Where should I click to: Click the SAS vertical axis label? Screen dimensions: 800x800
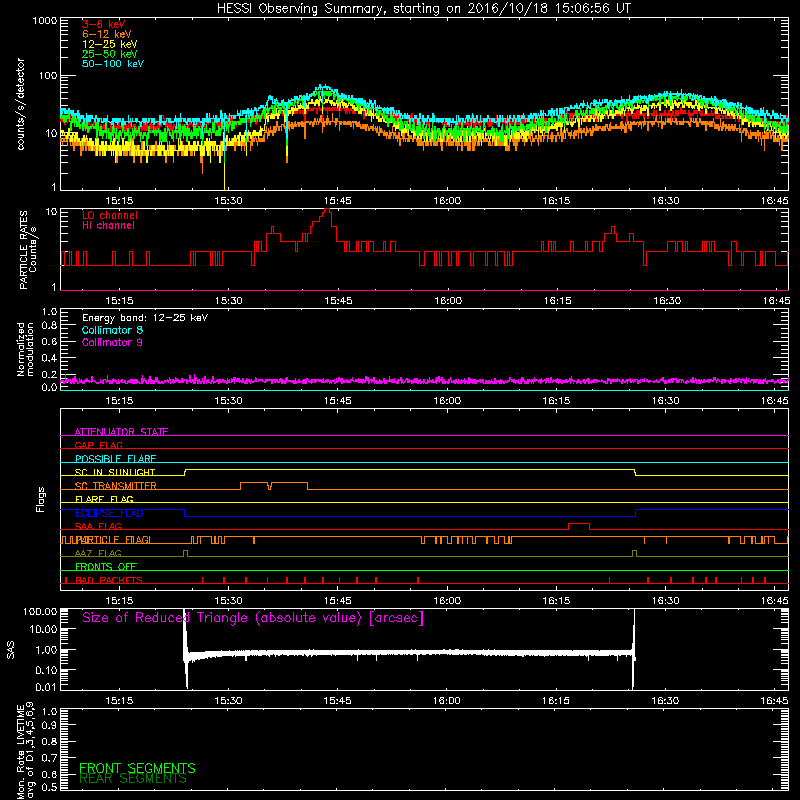(11, 650)
